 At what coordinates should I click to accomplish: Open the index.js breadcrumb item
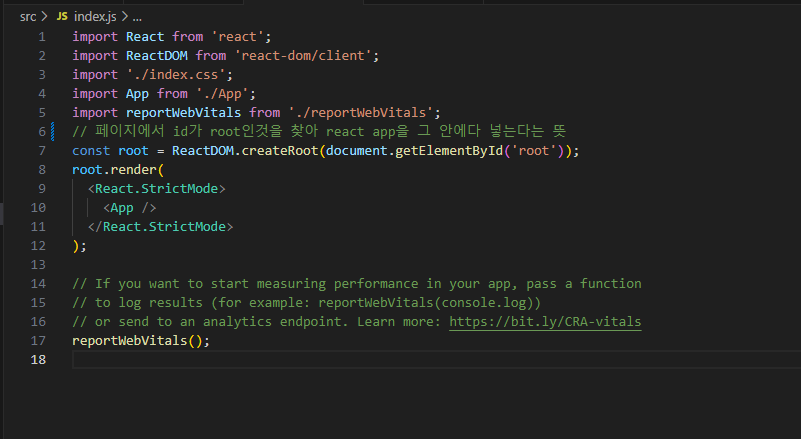coord(95,17)
